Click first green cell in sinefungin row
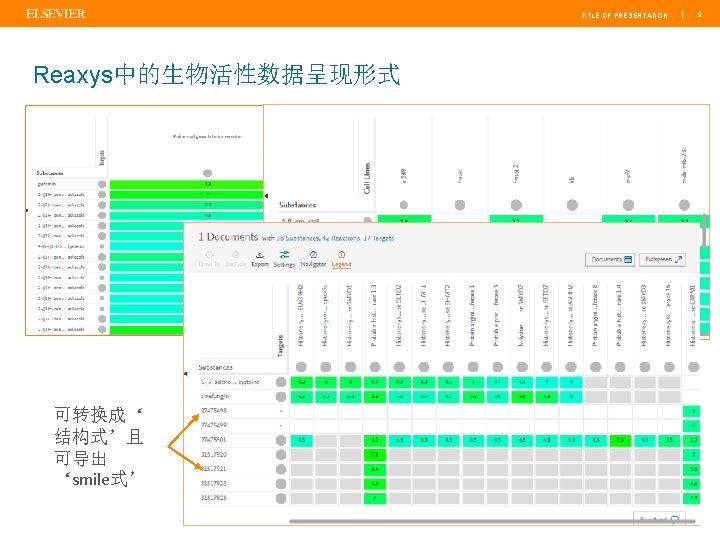The width and height of the screenshot is (720, 540). (x=301, y=396)
